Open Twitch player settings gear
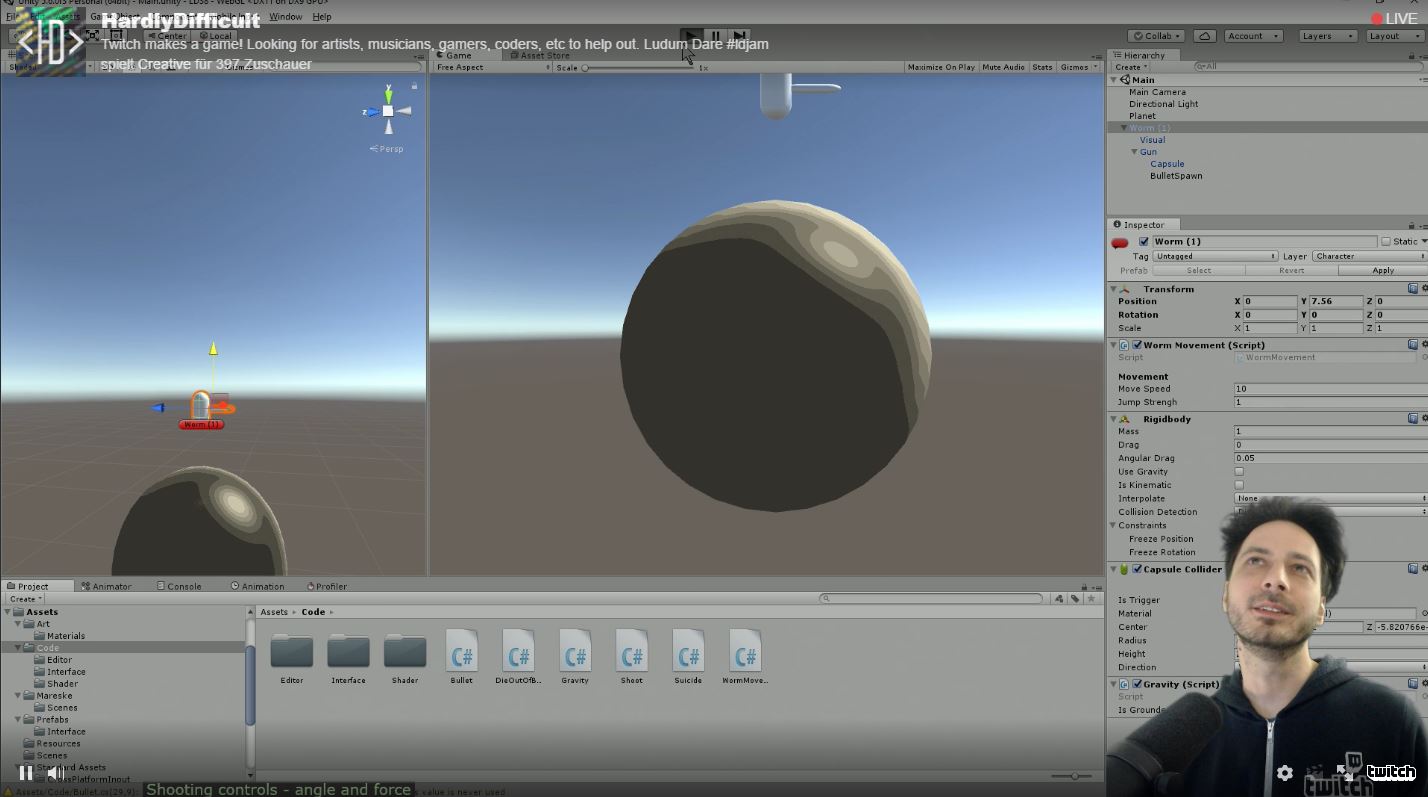This screenshot has width=1428, height=797. coord(1285,772)
